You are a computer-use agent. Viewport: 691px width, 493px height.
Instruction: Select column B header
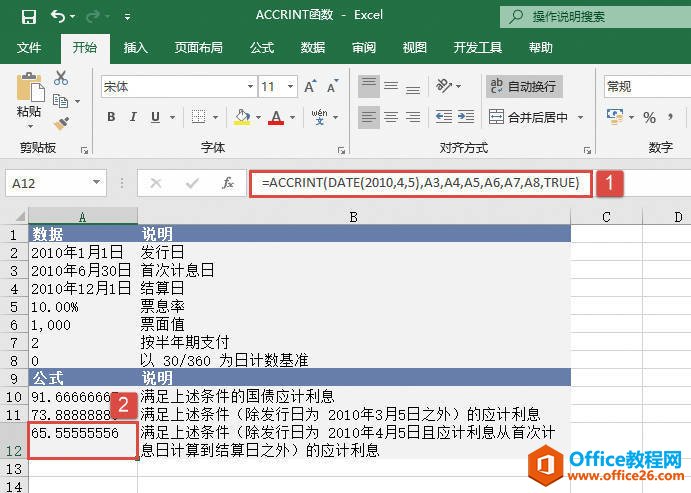pyautogui.click(x=354, y=217)
